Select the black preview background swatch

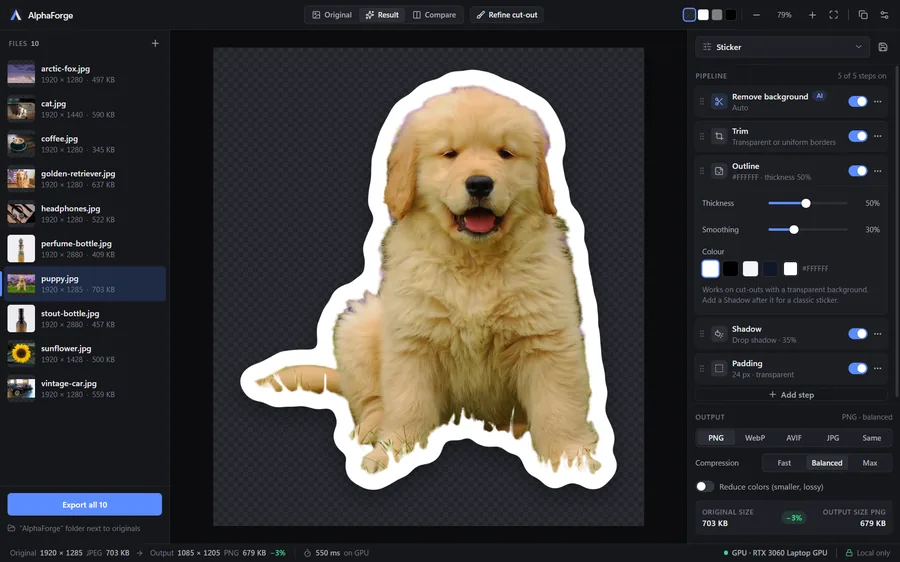pos(731,15)
